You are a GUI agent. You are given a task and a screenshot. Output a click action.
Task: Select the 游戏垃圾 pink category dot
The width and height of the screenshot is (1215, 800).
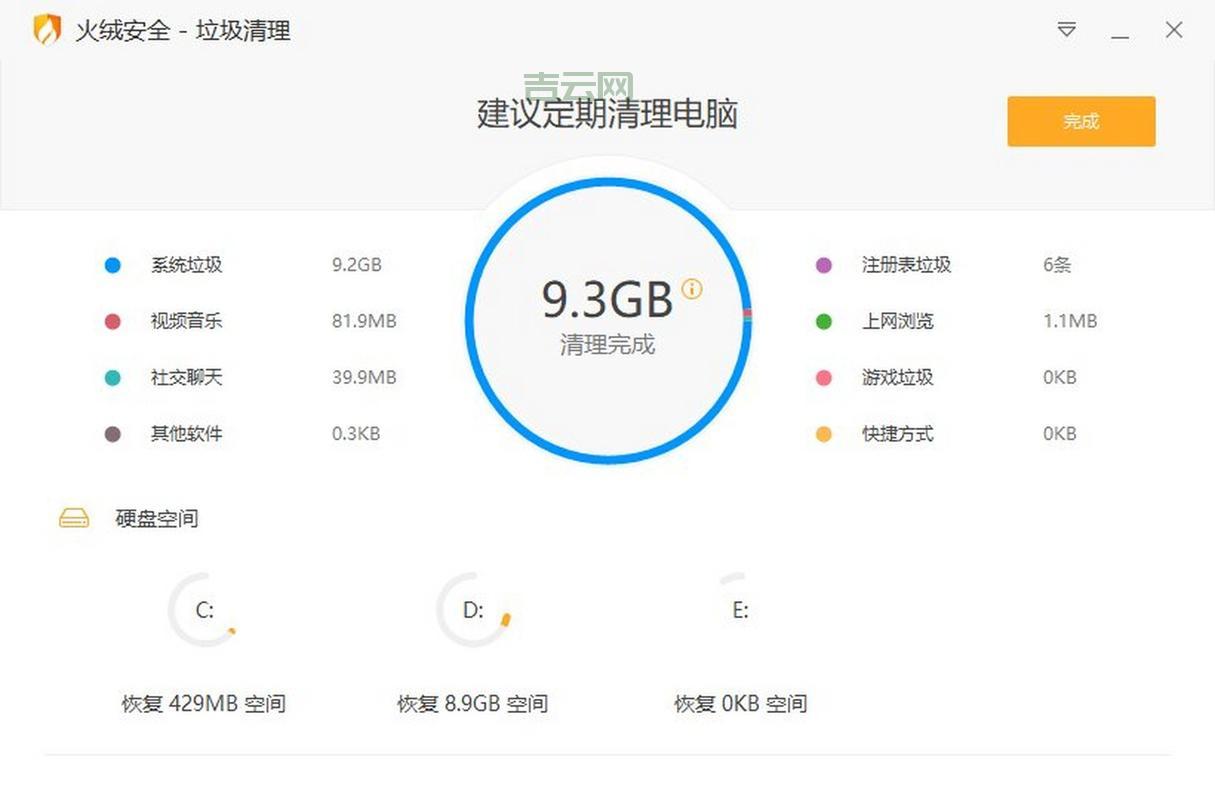pos(822,378)
